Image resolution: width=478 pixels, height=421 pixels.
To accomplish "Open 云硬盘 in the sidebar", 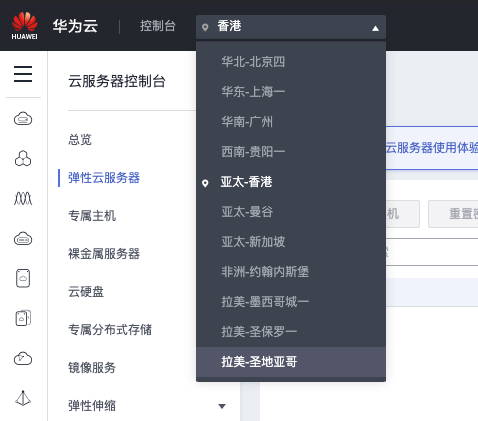I will 86,292.
